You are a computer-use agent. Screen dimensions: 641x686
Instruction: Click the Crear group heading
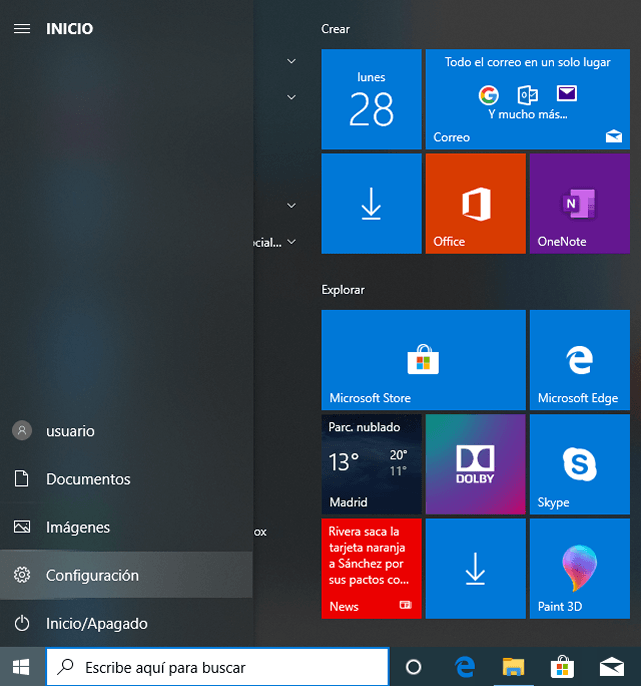tap(335, 29)
